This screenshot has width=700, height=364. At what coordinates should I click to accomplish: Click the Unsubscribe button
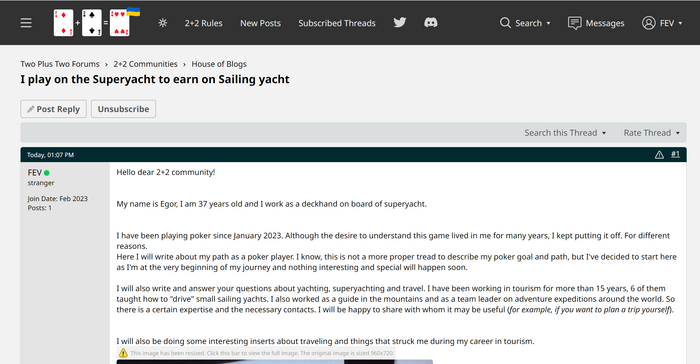click(x=124, y=109)
